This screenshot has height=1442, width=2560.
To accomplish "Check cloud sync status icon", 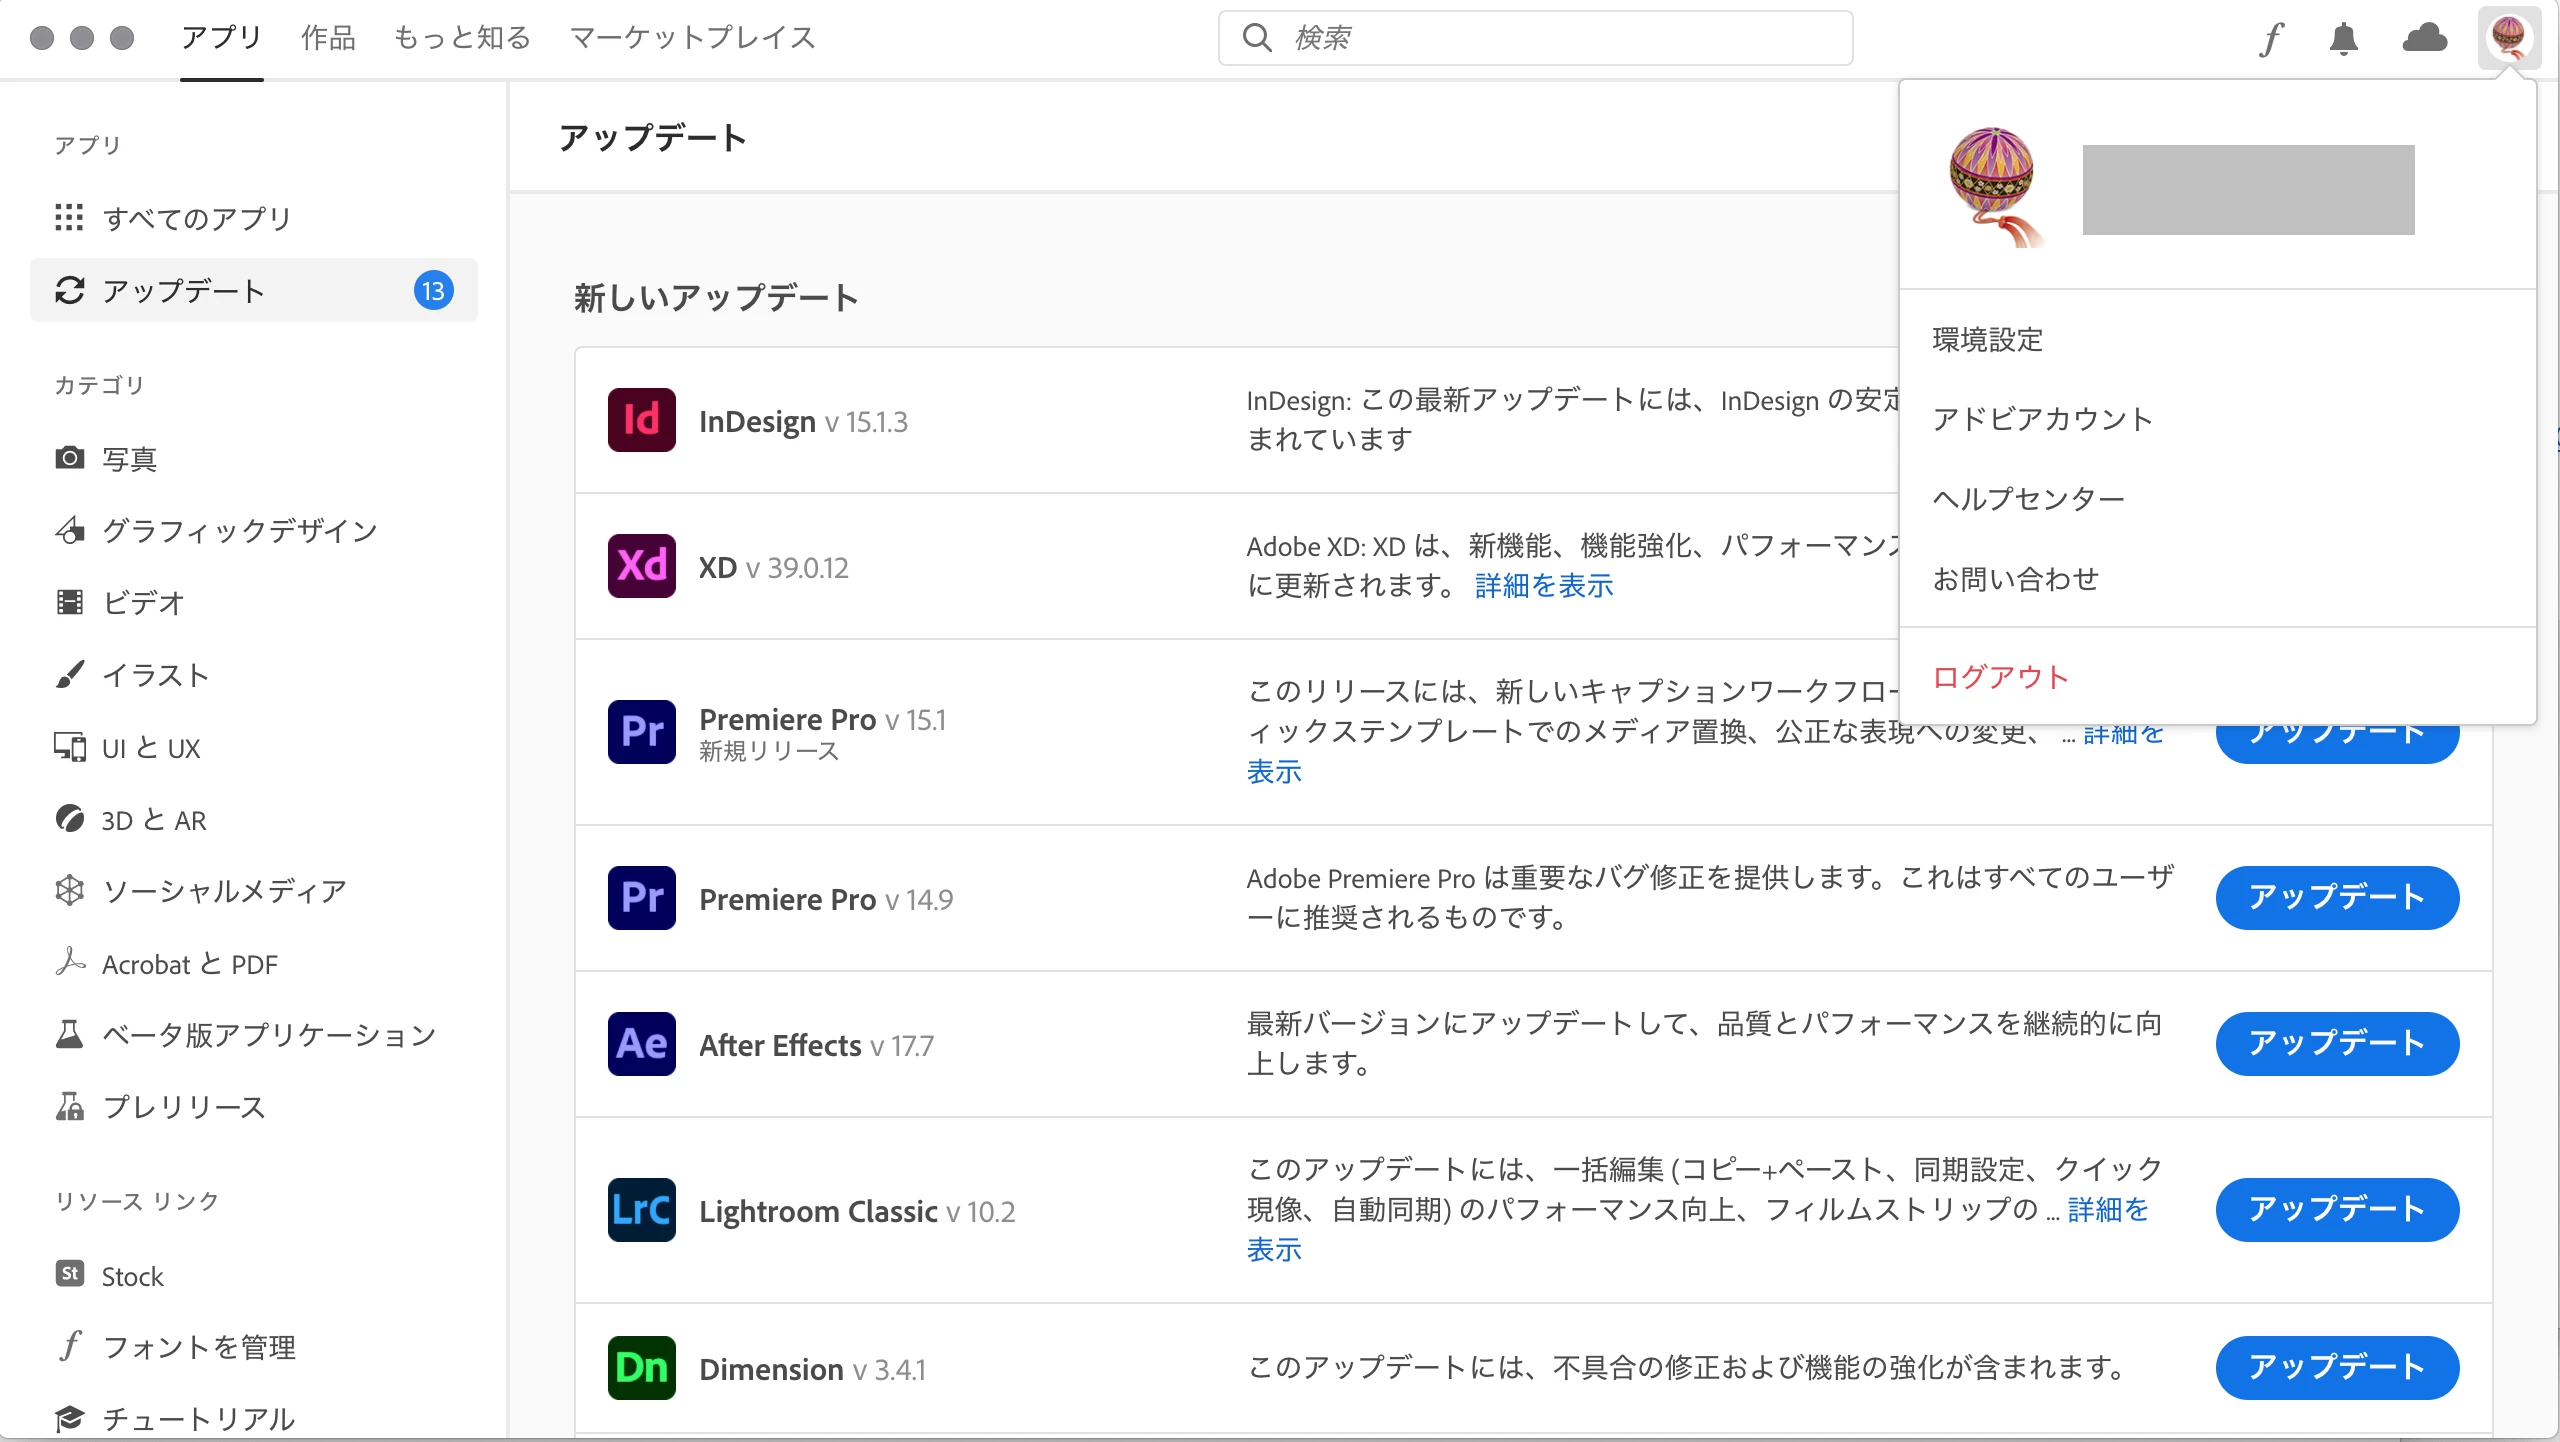I will (2425, 38).
